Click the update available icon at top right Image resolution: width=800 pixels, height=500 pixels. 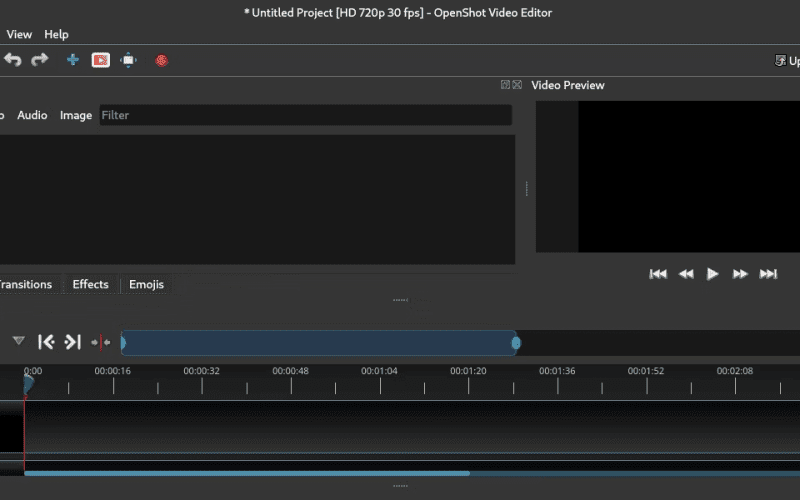[780, 61]
